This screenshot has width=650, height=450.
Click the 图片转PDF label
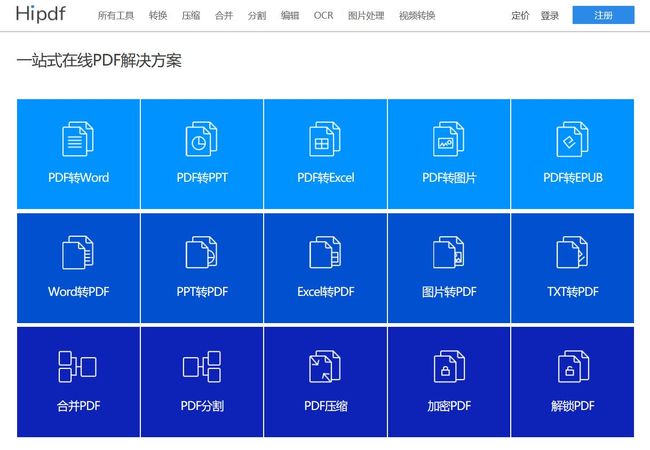pos(449,292)
